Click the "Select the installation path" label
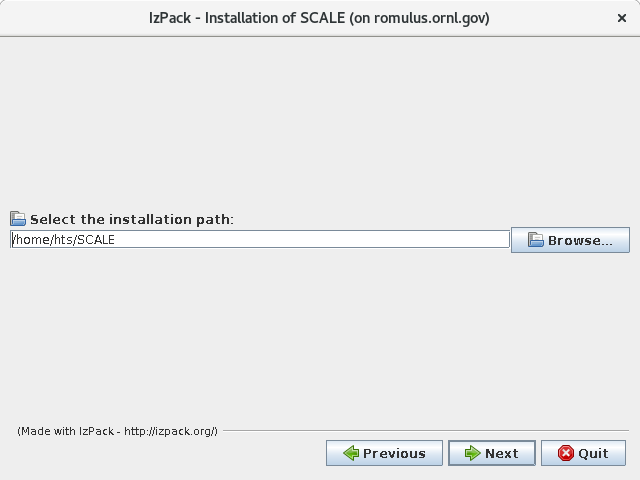This screenshot has width=640, height=480. (x=132, y=219)
